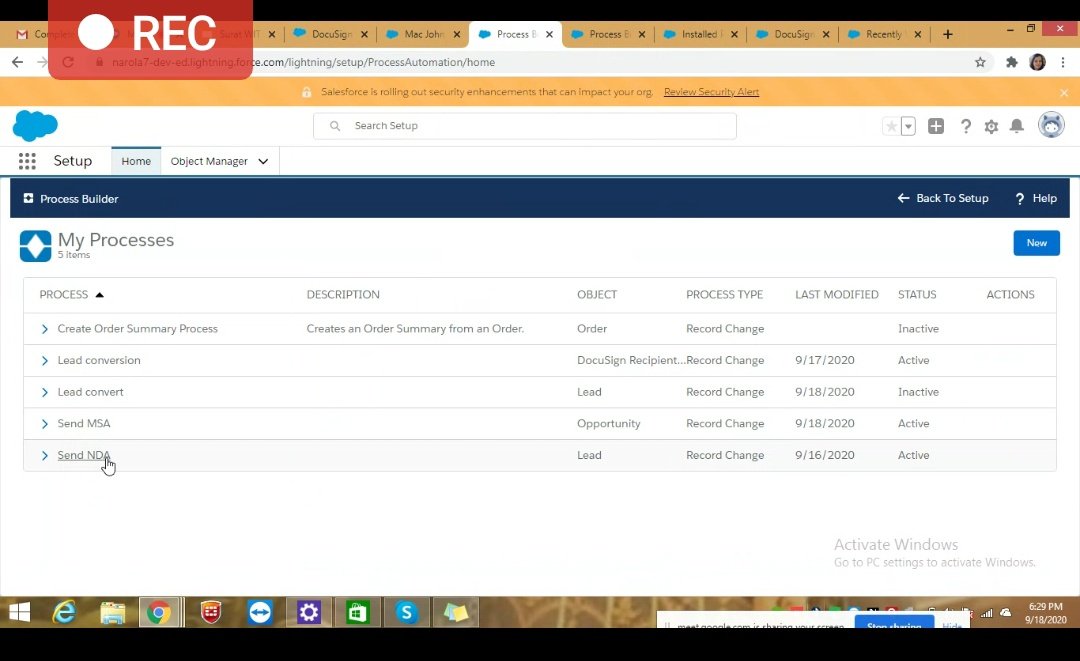The width and height of the screenshot is (1080, 661).
Task: Open the global actions plus icon
Action: 935,126
